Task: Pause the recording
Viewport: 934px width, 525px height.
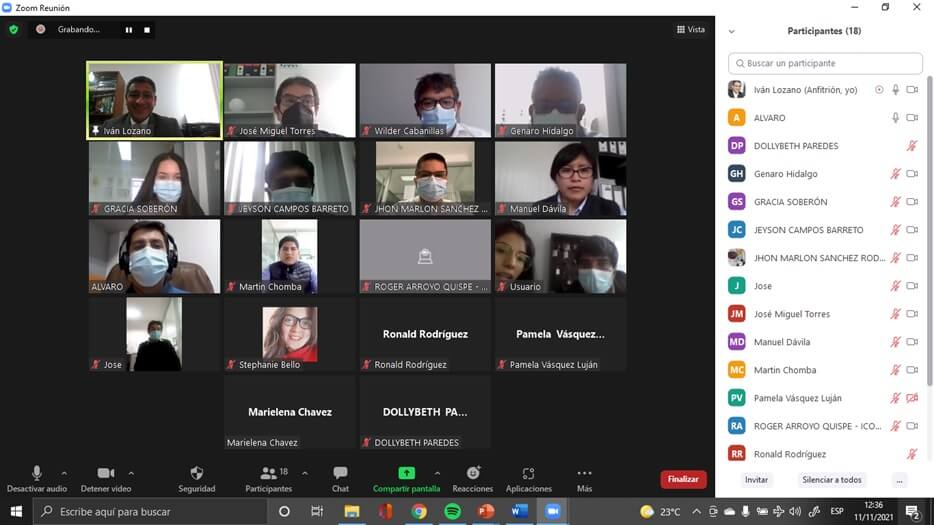Action: 128,30
